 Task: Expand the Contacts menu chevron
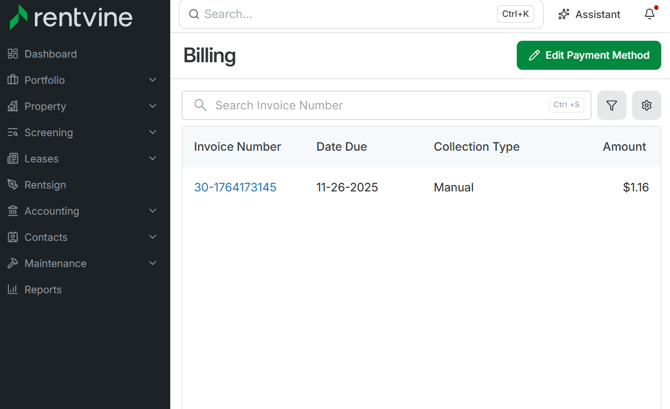[153, 237]
